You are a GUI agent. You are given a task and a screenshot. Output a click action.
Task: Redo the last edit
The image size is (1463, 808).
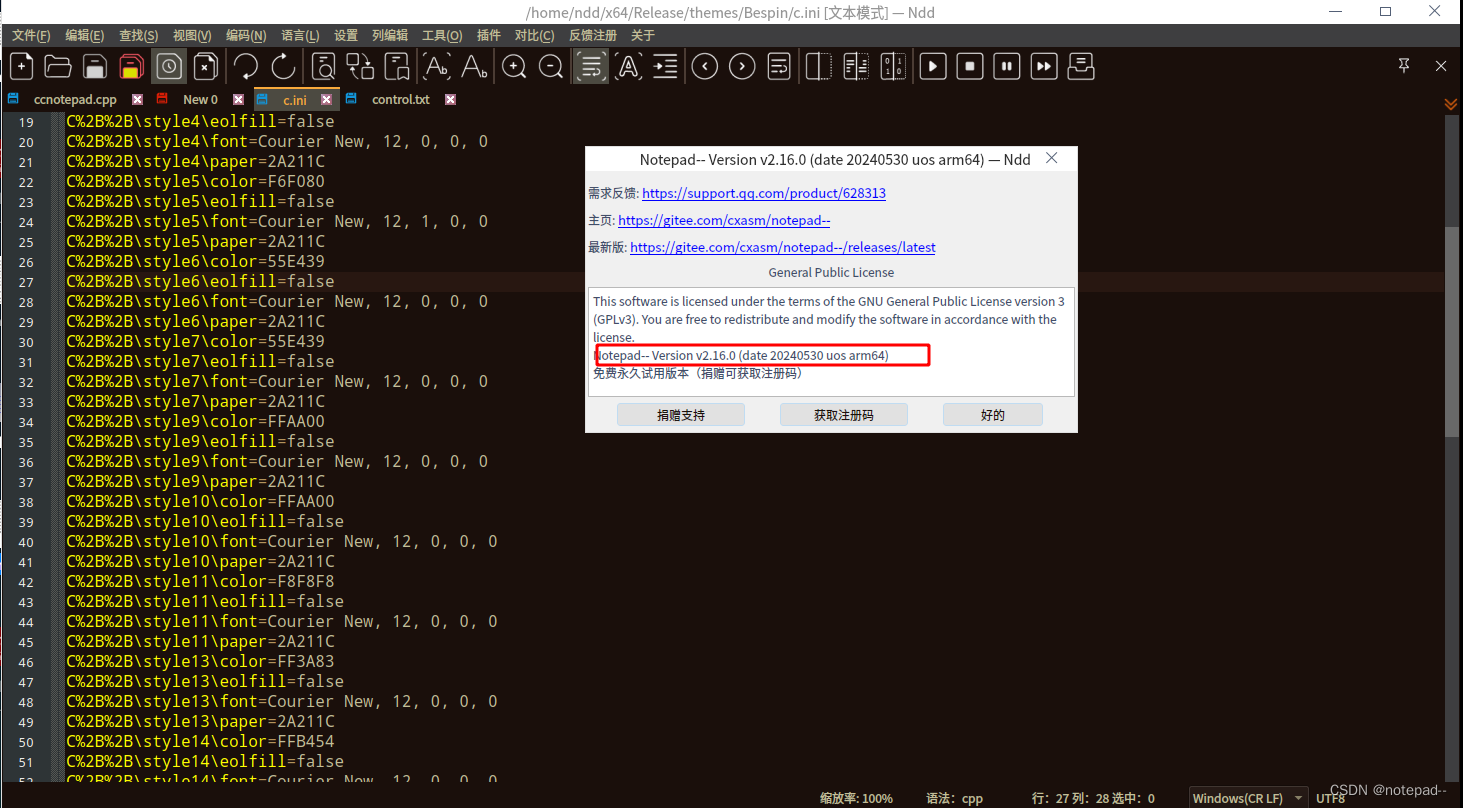[283, 66]
